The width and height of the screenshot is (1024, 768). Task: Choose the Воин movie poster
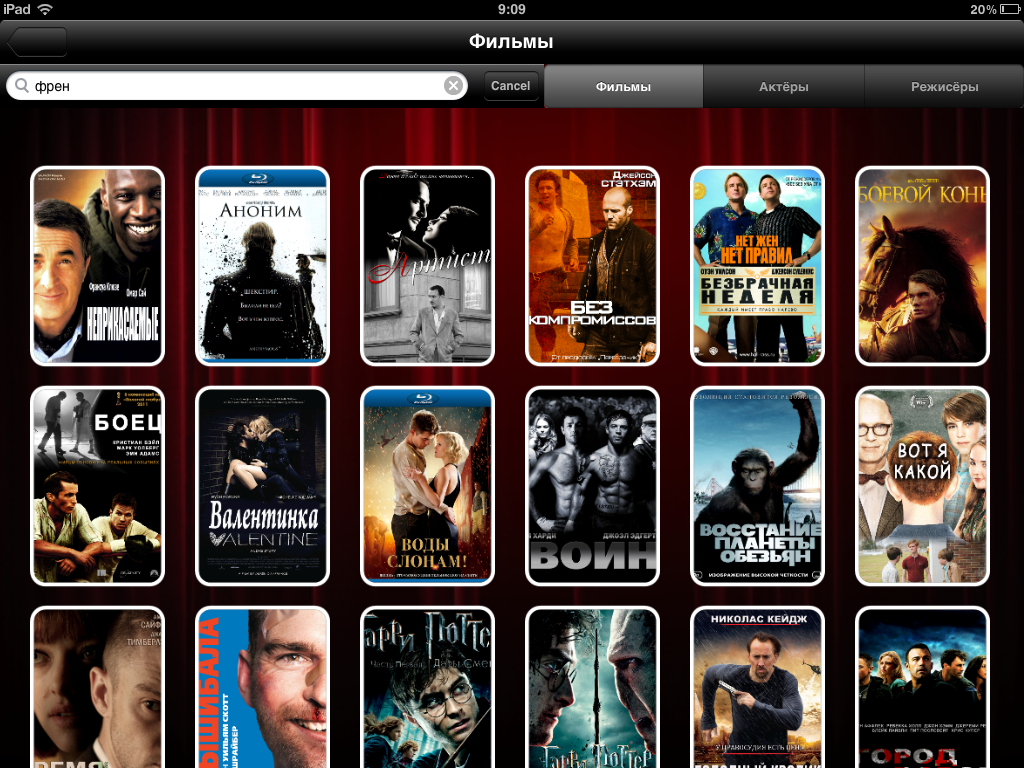coord(592,486)
